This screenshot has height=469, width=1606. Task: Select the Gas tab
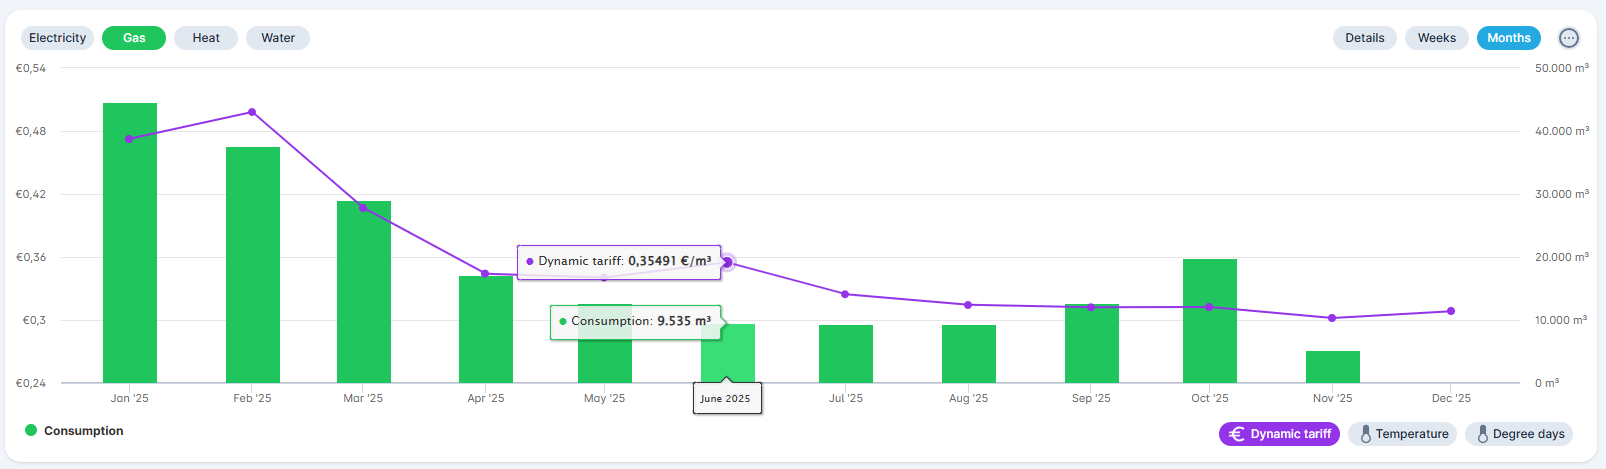134,38
